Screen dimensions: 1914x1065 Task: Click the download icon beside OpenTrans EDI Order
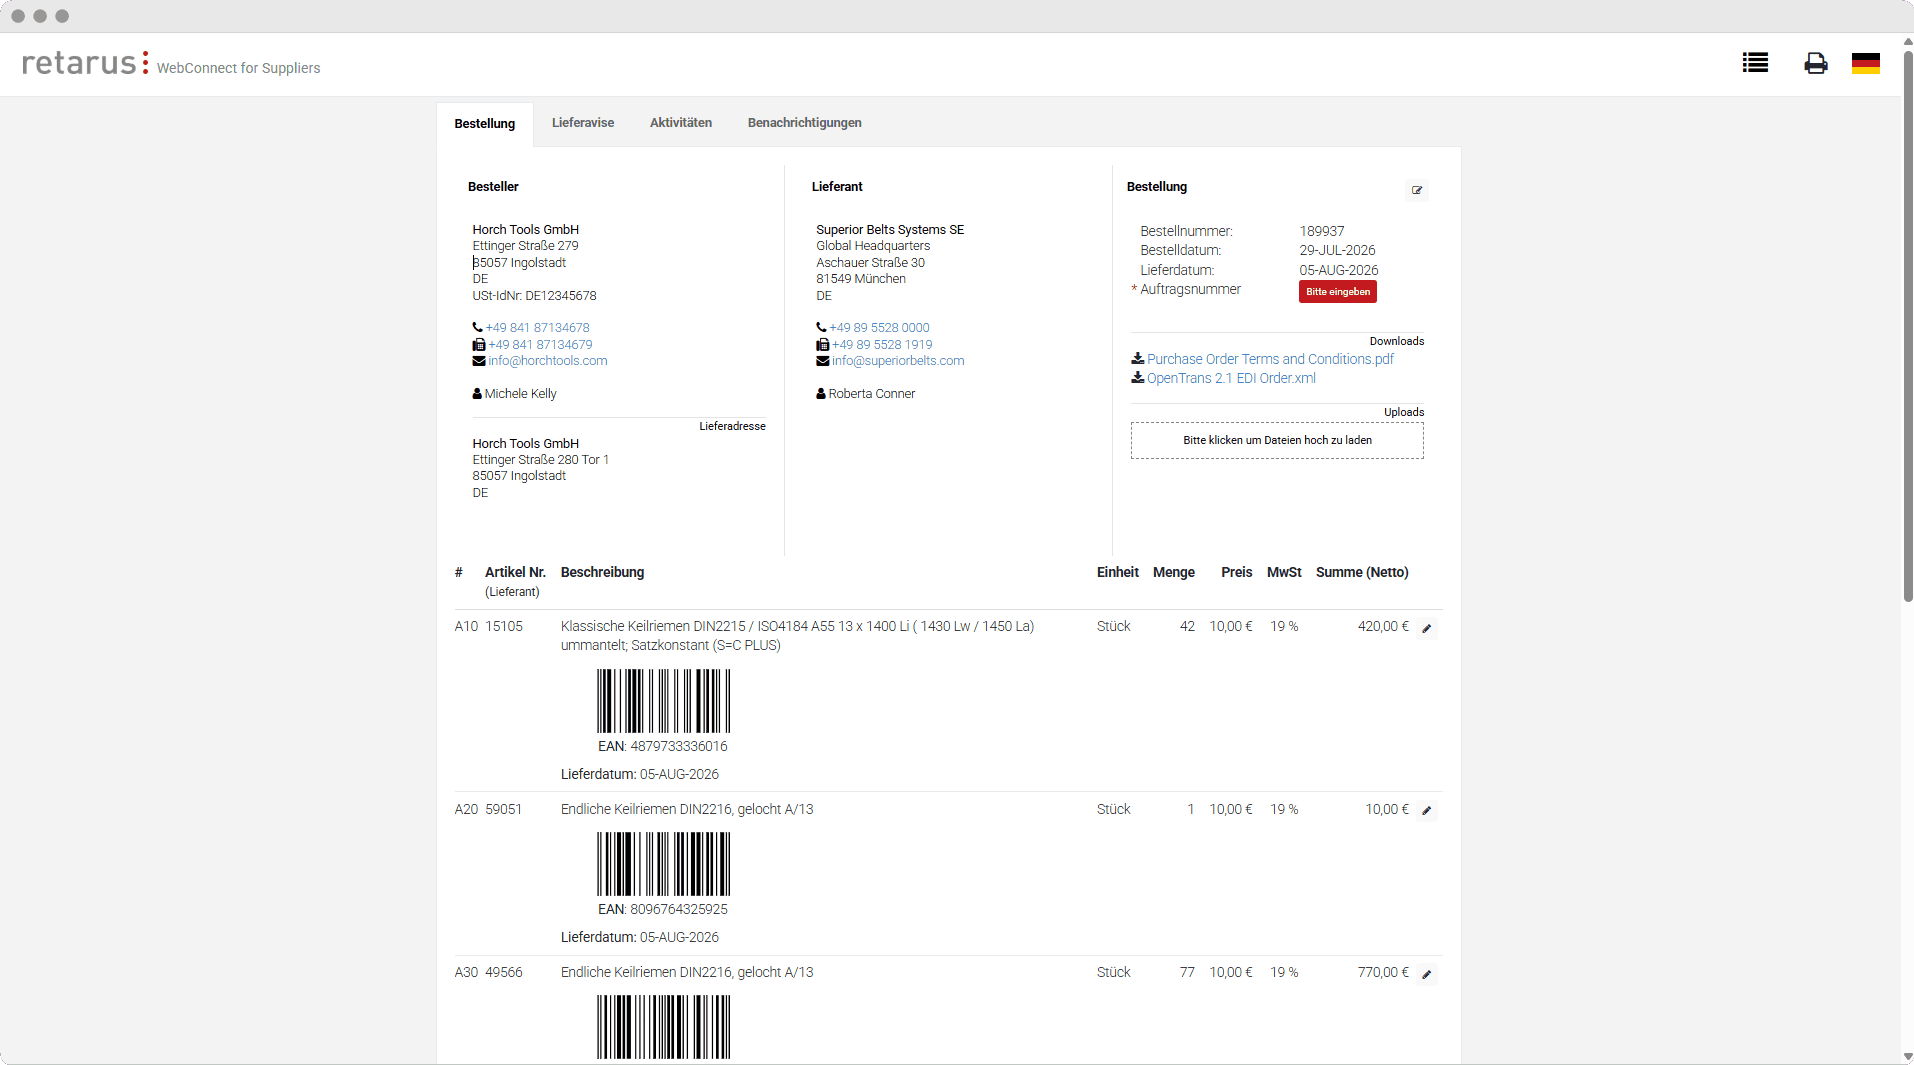pyautogui.click(x=1137, y=378)
